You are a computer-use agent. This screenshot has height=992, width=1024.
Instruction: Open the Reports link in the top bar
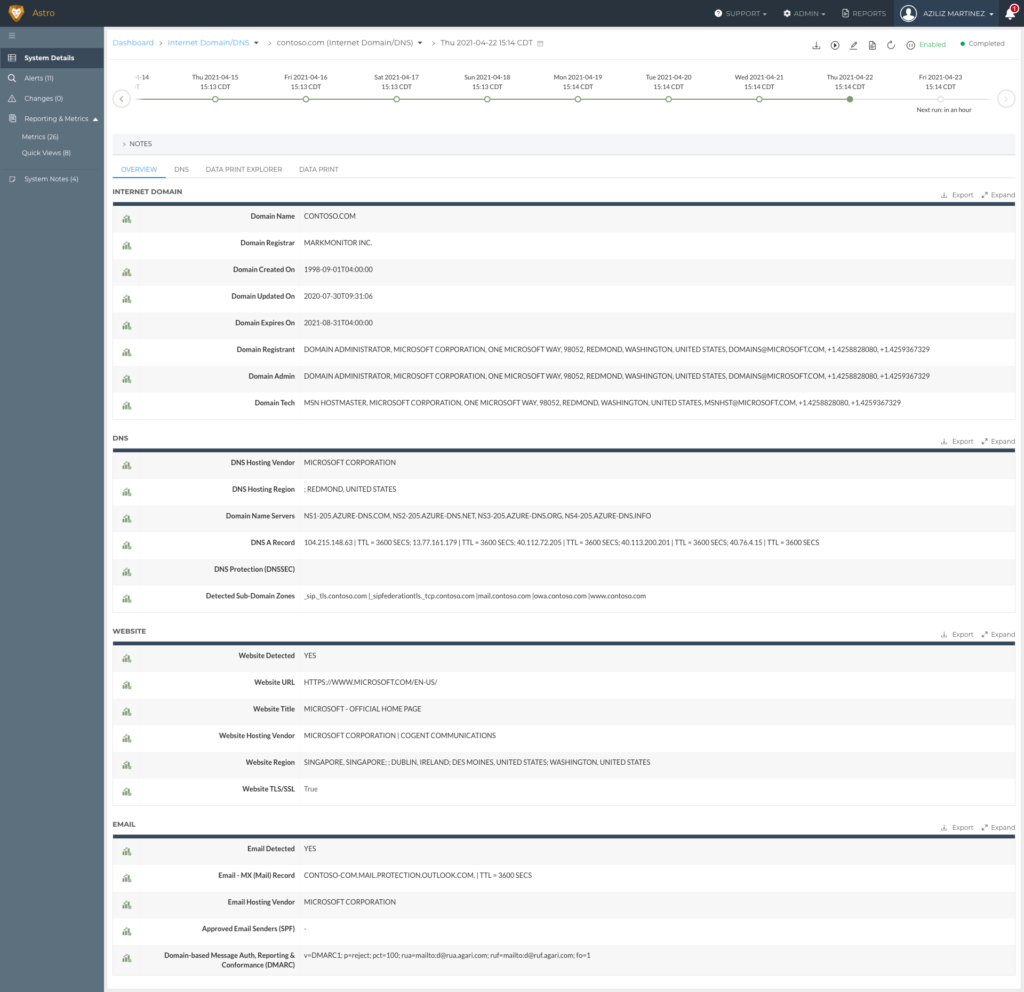(863, 13)
